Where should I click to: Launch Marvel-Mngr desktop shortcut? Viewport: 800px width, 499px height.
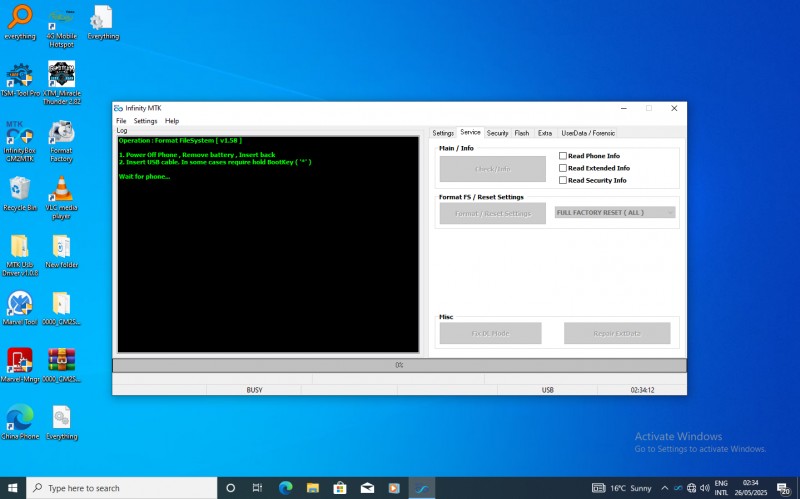pyautogui.click(x=20, y=365)
